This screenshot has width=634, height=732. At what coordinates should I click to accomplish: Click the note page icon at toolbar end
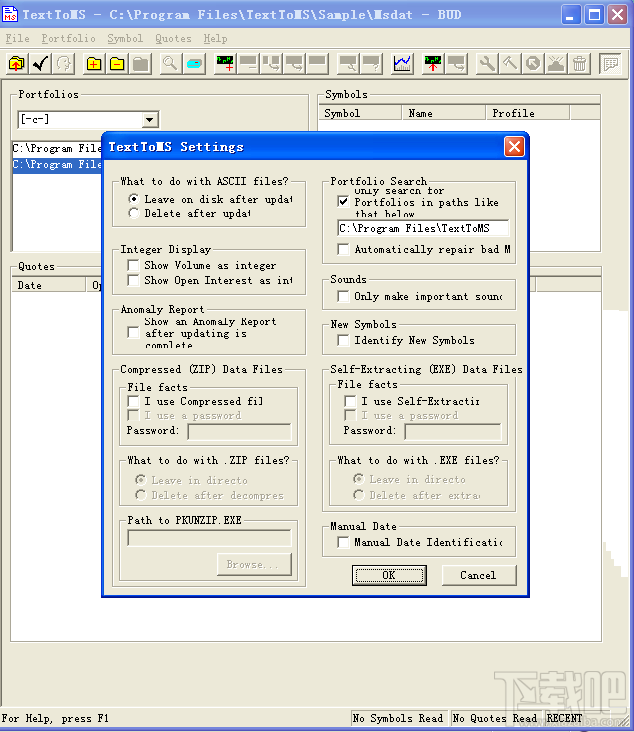611,63
